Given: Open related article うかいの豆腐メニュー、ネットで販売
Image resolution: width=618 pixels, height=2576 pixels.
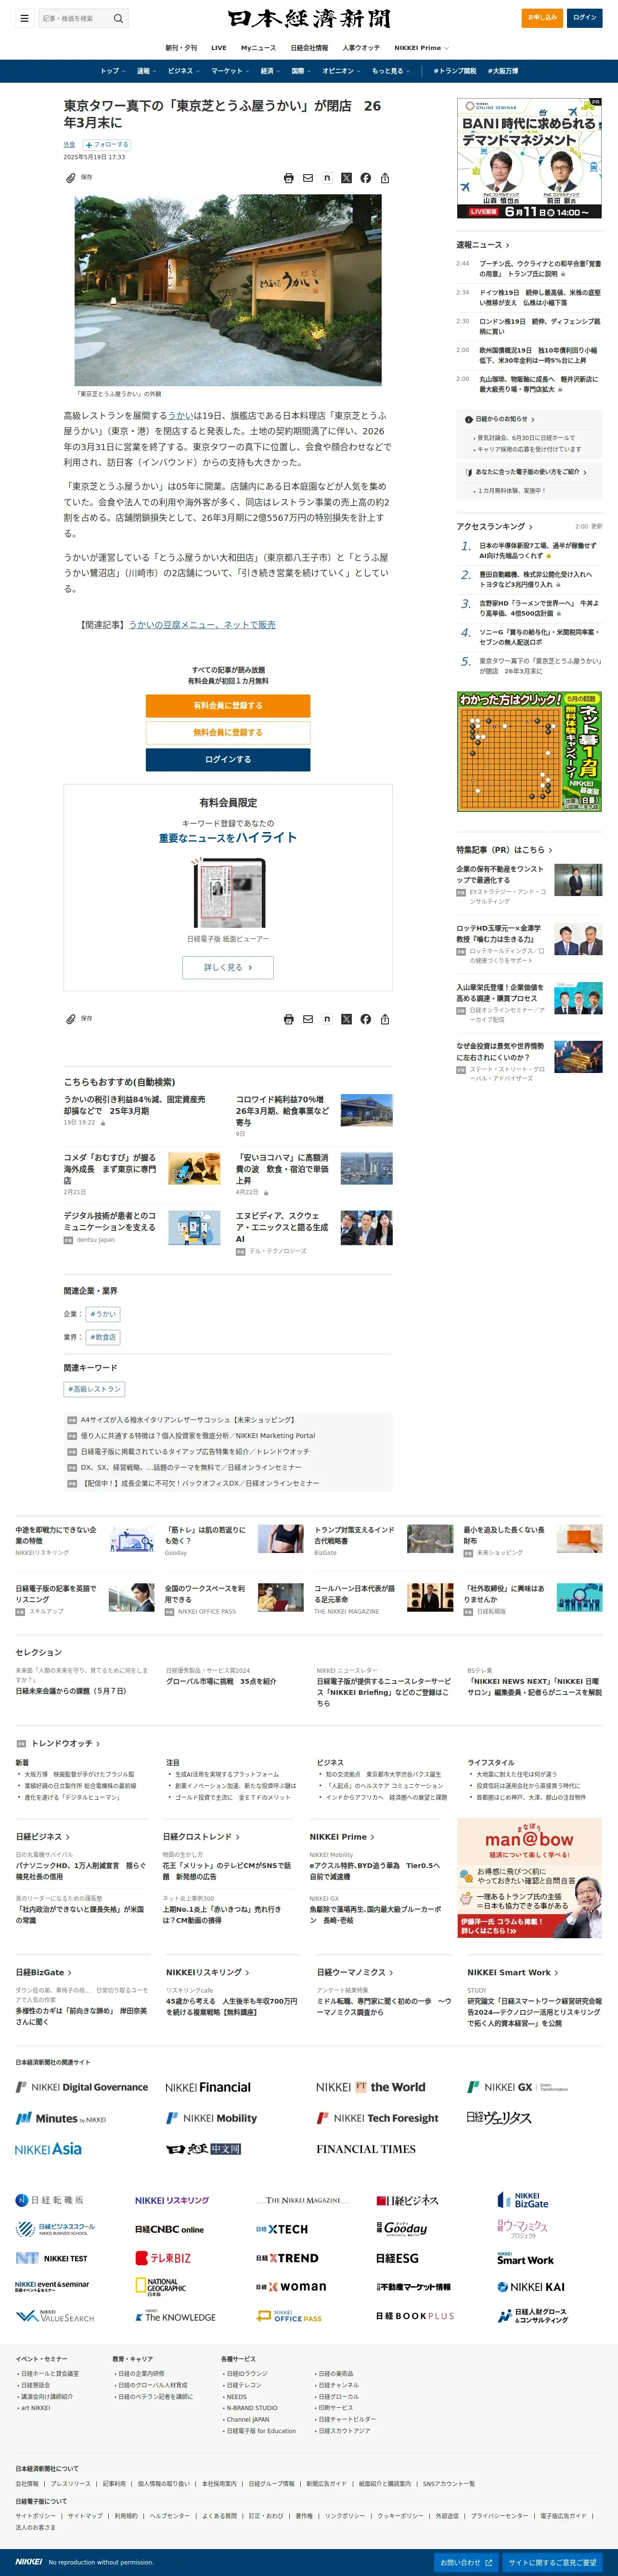Looking at the screenshot, I should coord(202,625).
